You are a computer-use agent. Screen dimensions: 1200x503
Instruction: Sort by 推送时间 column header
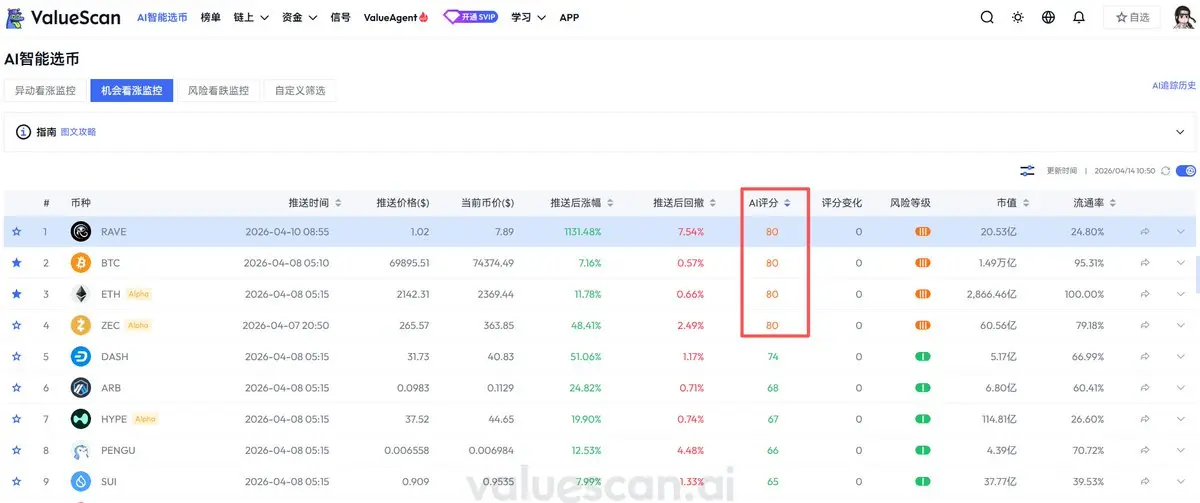(x=315, y=202)
